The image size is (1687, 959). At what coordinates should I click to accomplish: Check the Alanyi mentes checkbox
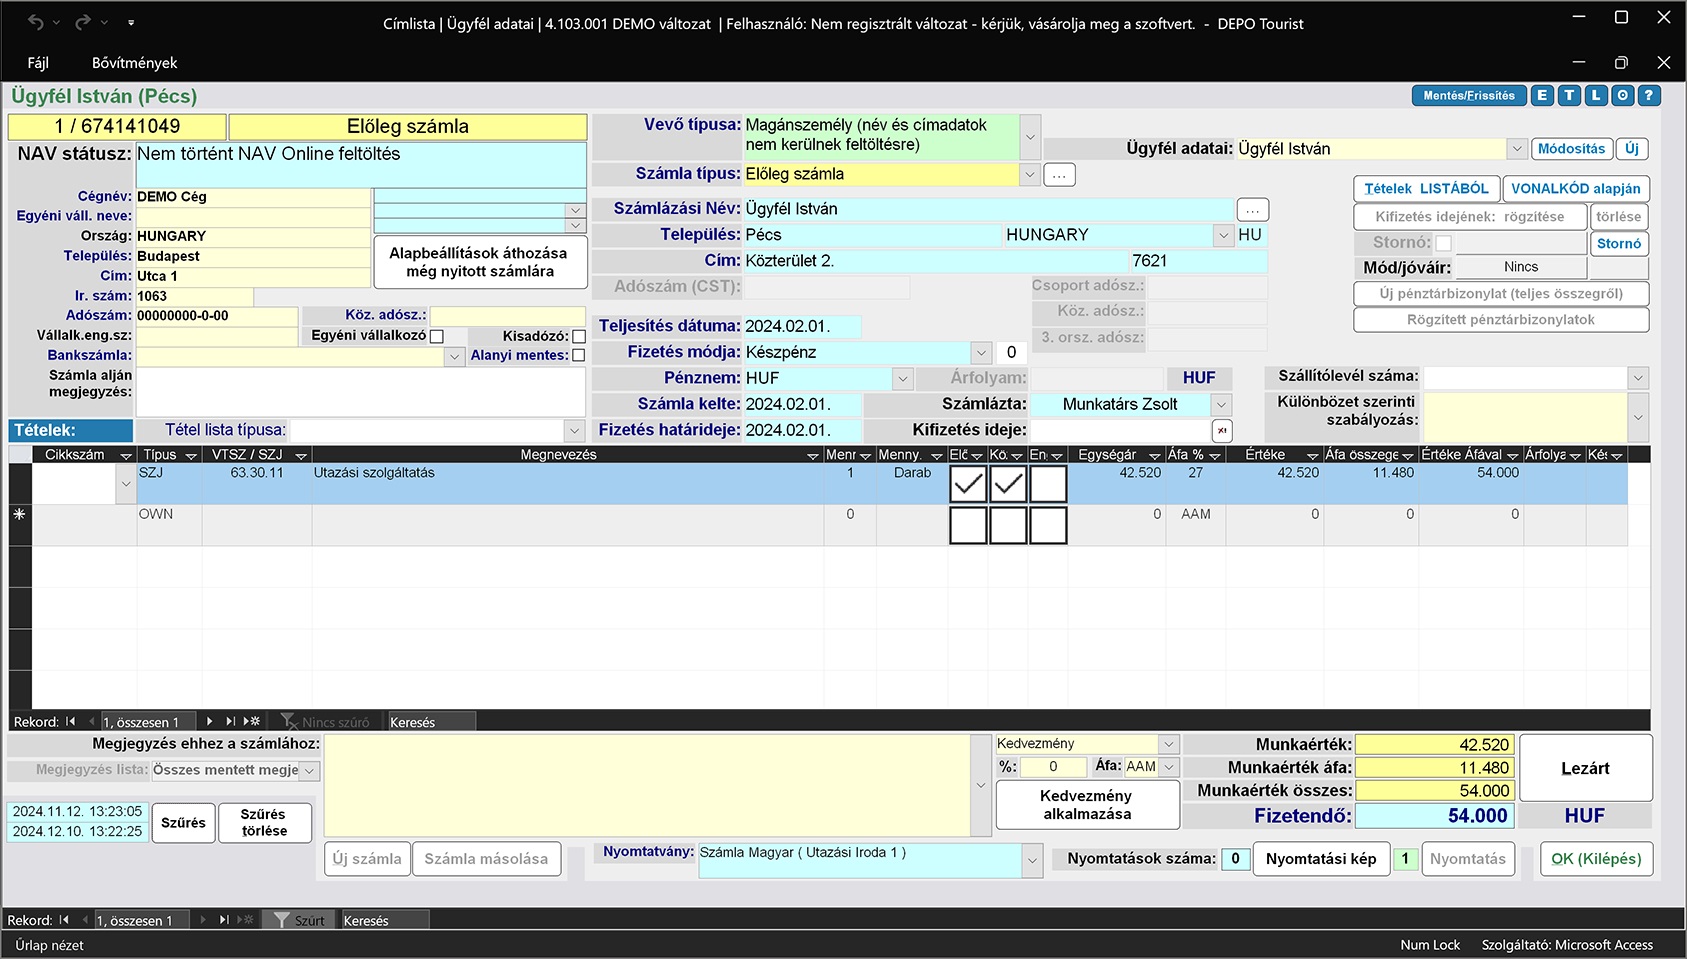[x=578, y=355]
